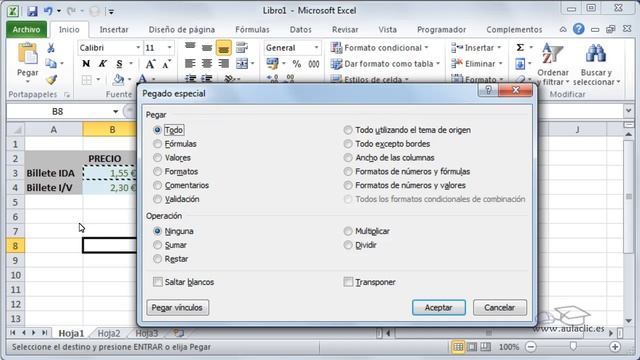
Task: Click the Save icon in quick access toolbar
Action: (32, 11)
